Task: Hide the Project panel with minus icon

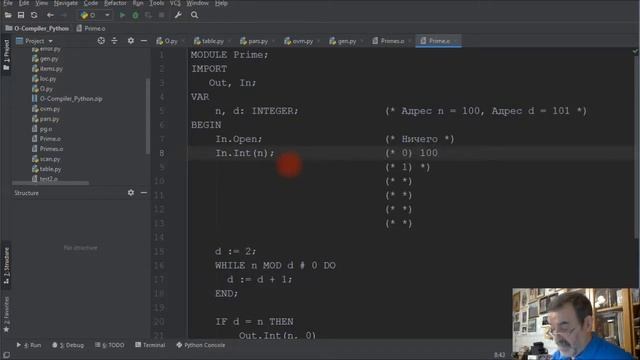Action: (144, 41)
